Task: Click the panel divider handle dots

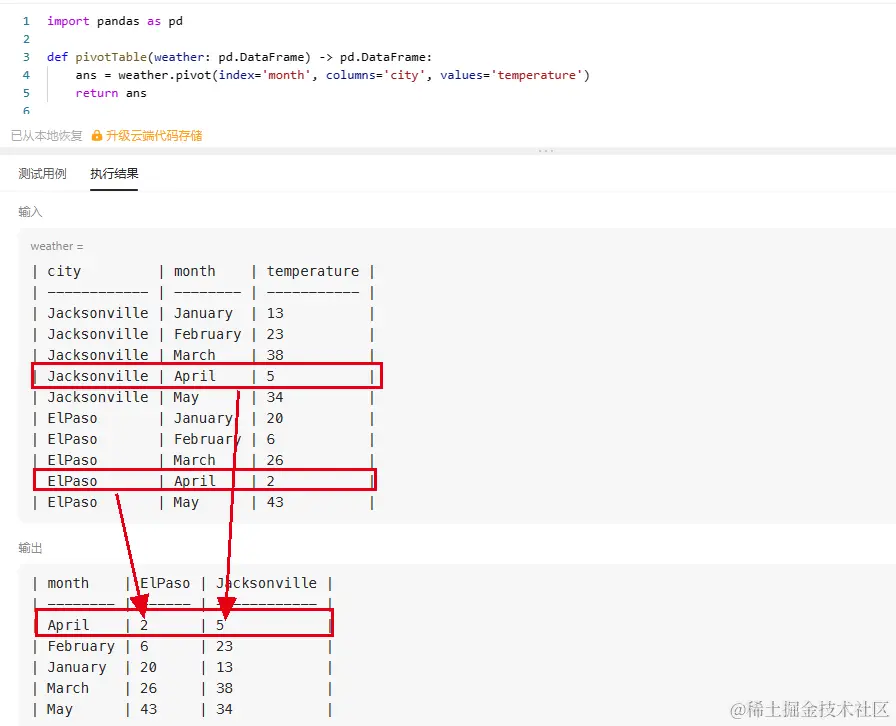Action: point(546,151)
